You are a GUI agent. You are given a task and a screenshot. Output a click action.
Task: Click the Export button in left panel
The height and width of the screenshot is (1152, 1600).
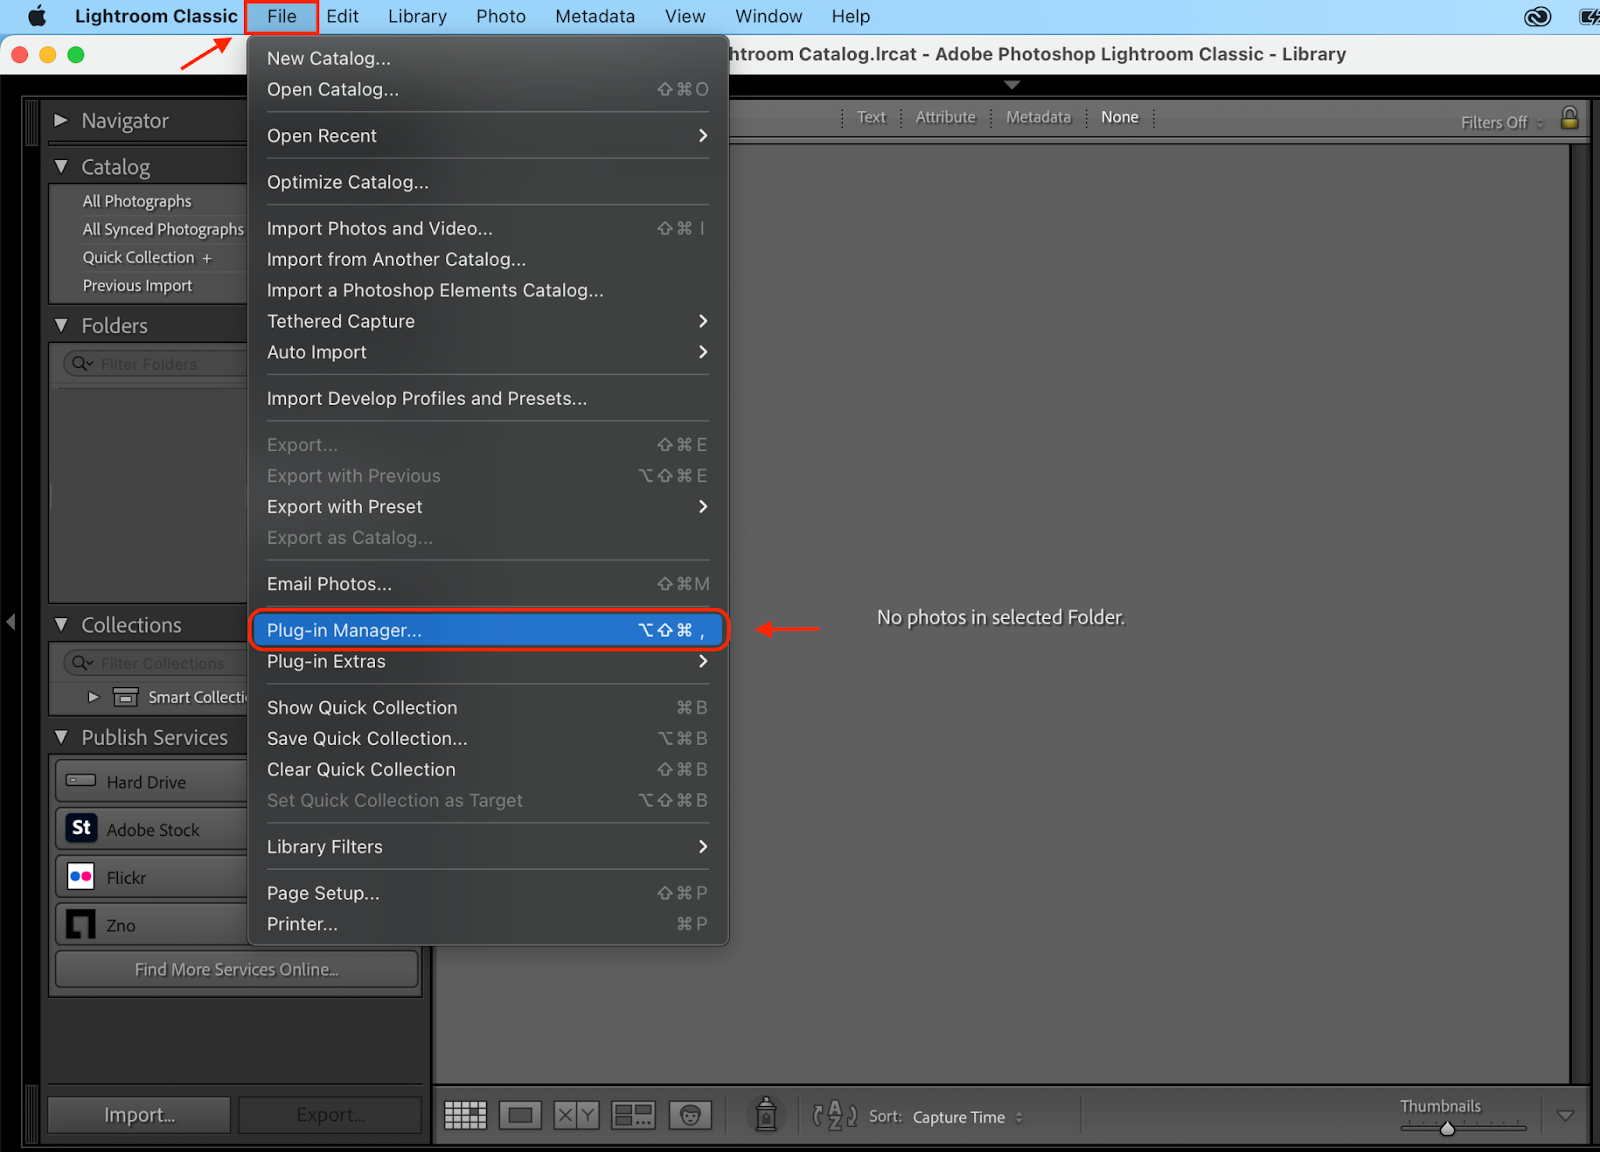point(330,1115)
